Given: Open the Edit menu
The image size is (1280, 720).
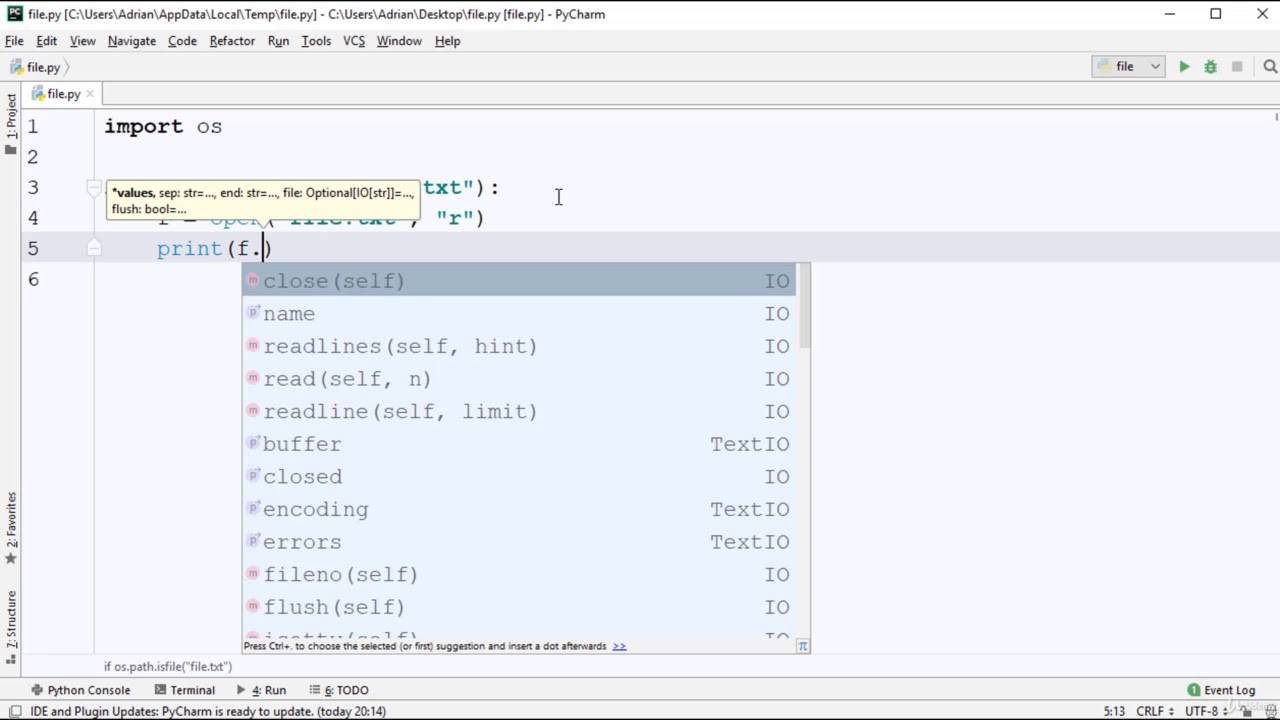Looking at the screenshot, I should (47, 41).
